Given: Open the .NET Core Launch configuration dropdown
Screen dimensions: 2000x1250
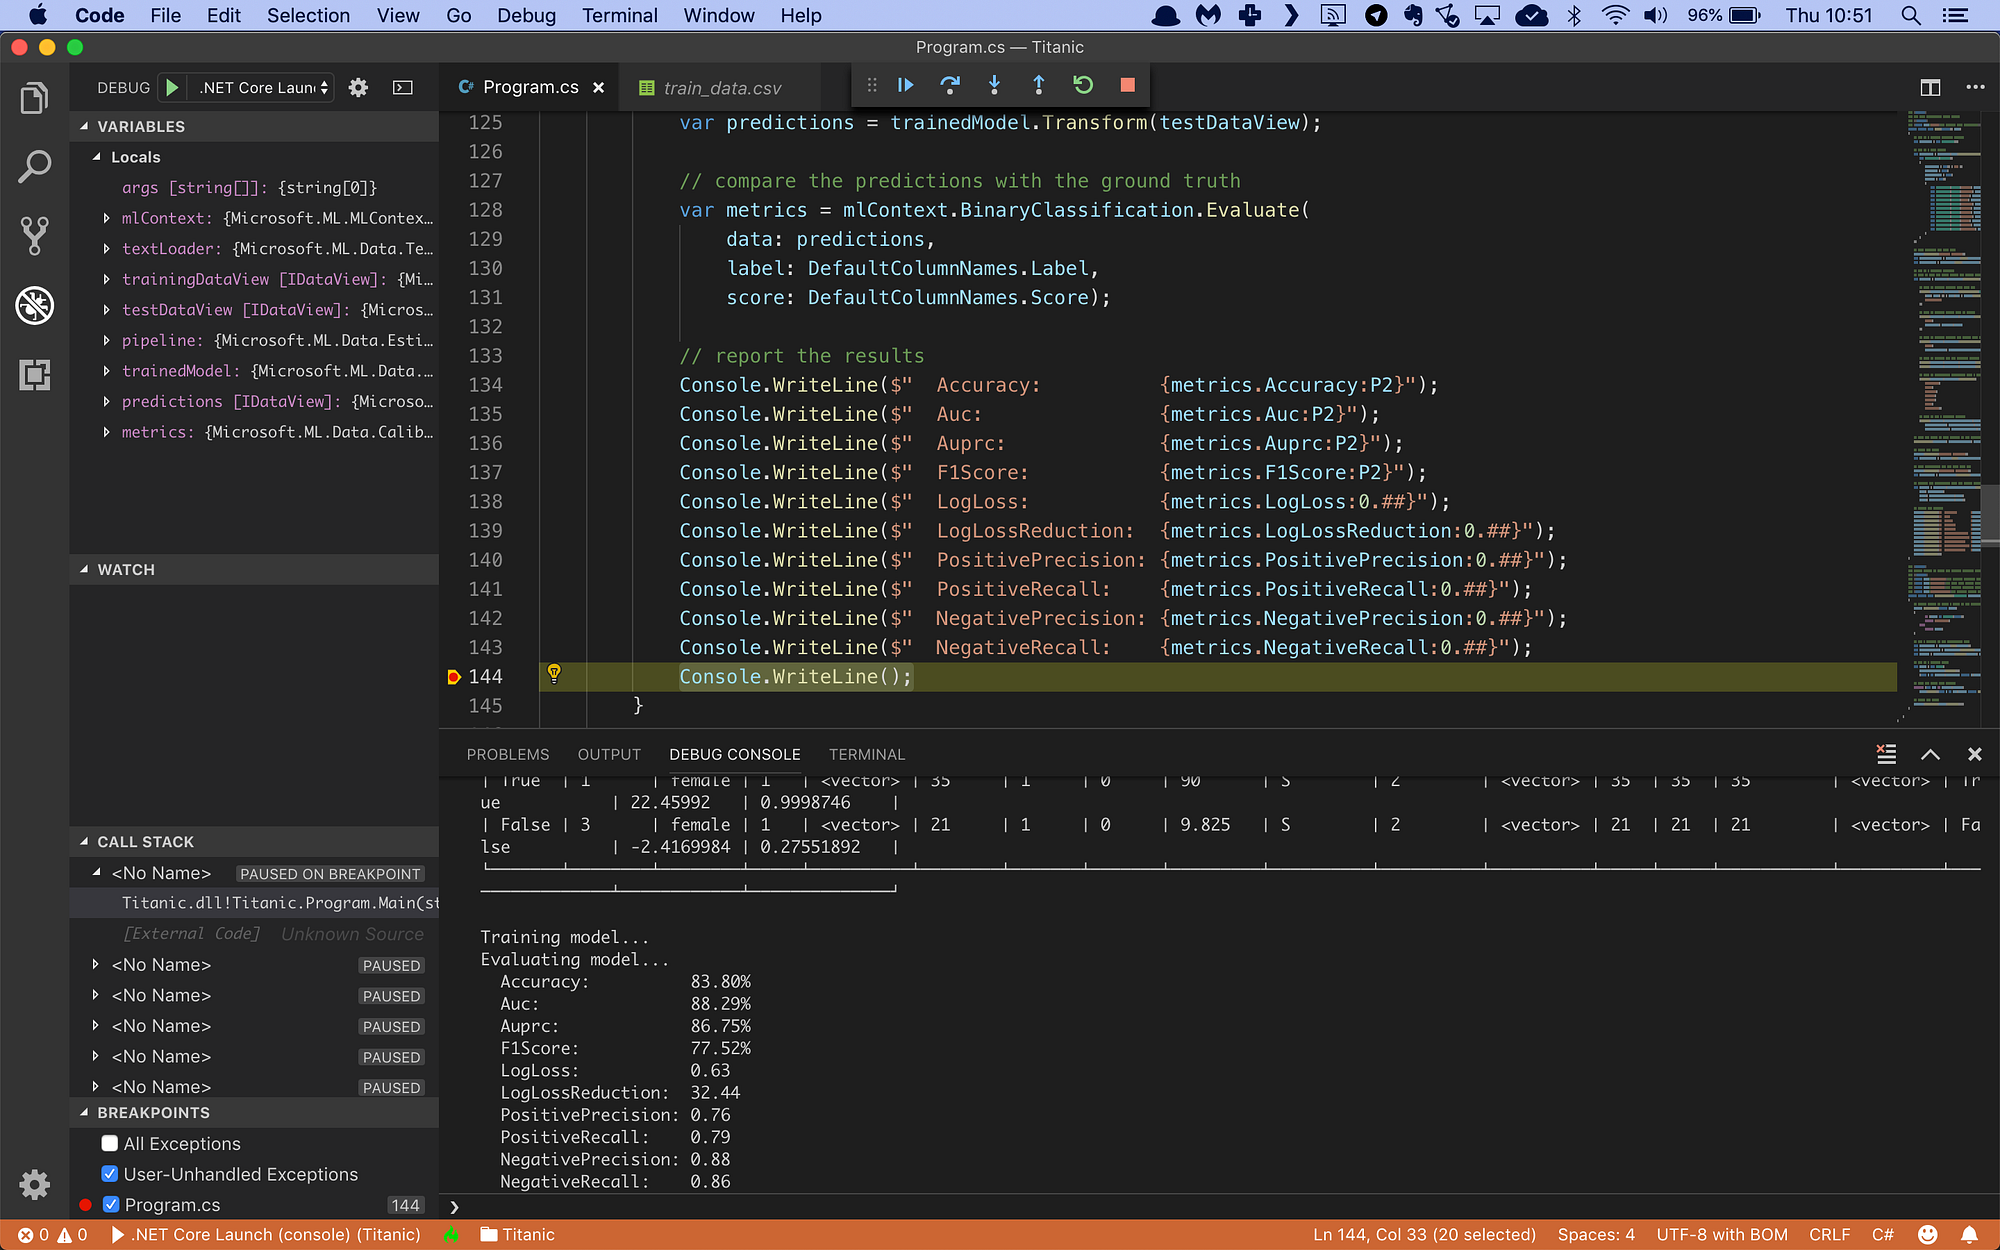Looking at the screenshot, I should 263,88.
